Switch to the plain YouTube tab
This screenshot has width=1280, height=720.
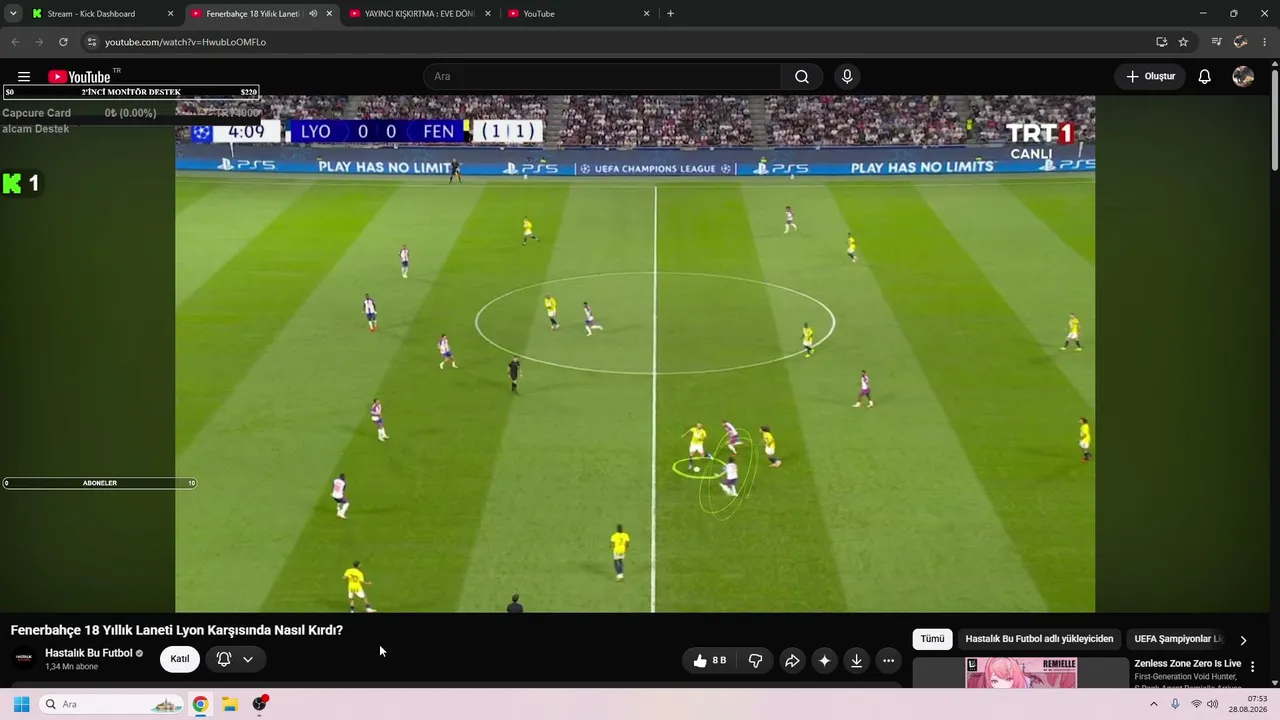577,14
